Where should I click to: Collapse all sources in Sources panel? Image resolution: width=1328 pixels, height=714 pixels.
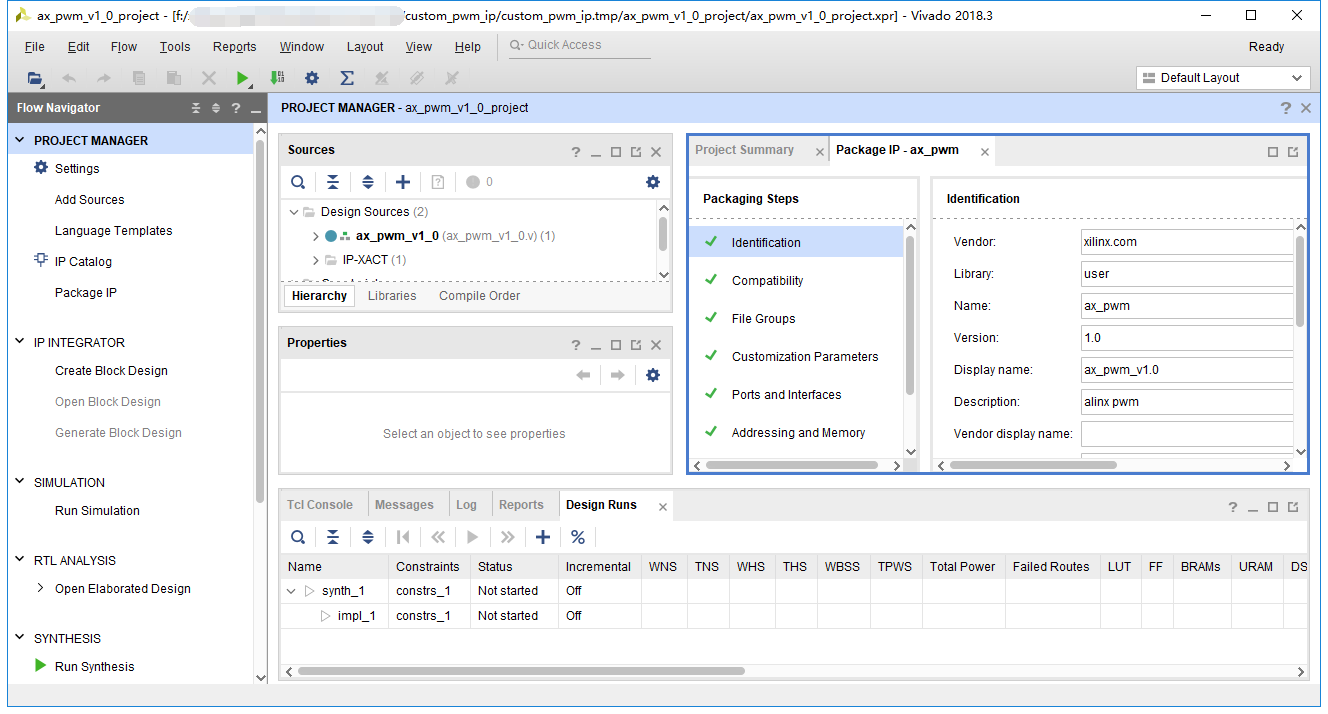click(333, 182)
